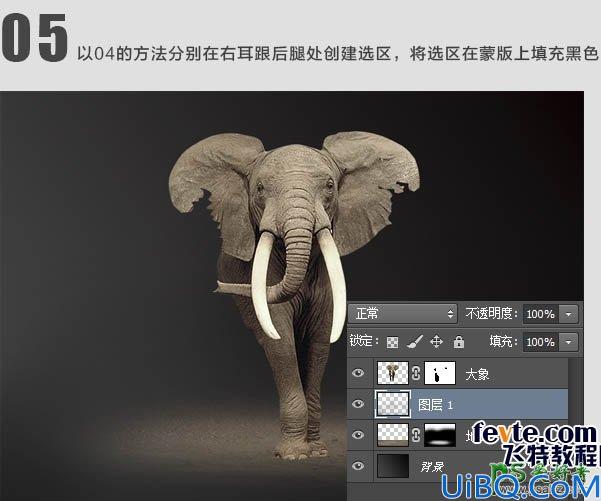Select the 大象 layer mask thumbnail
Image resolution: width=601 pixels, height=501 pixels.
point(440,373)
